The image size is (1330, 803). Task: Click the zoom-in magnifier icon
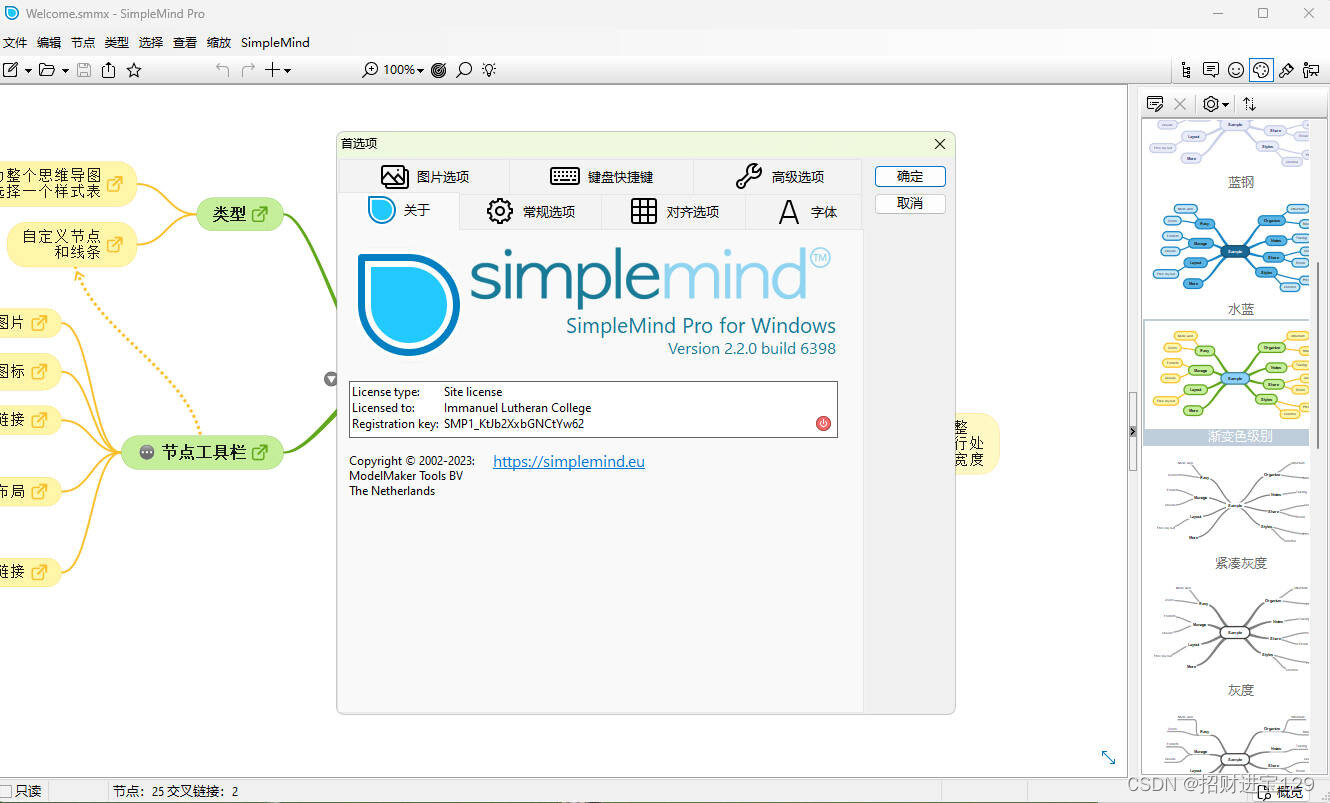[370, 70]
